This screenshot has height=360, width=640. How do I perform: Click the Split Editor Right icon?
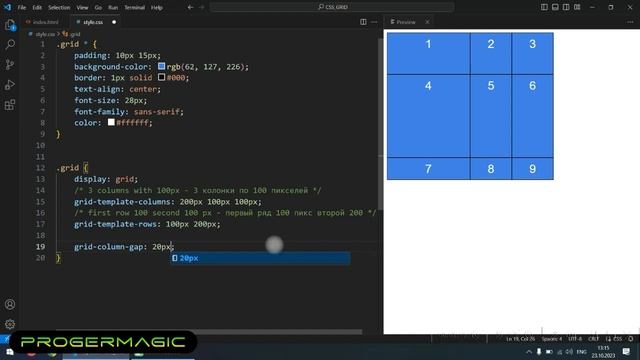pos(363,22)
